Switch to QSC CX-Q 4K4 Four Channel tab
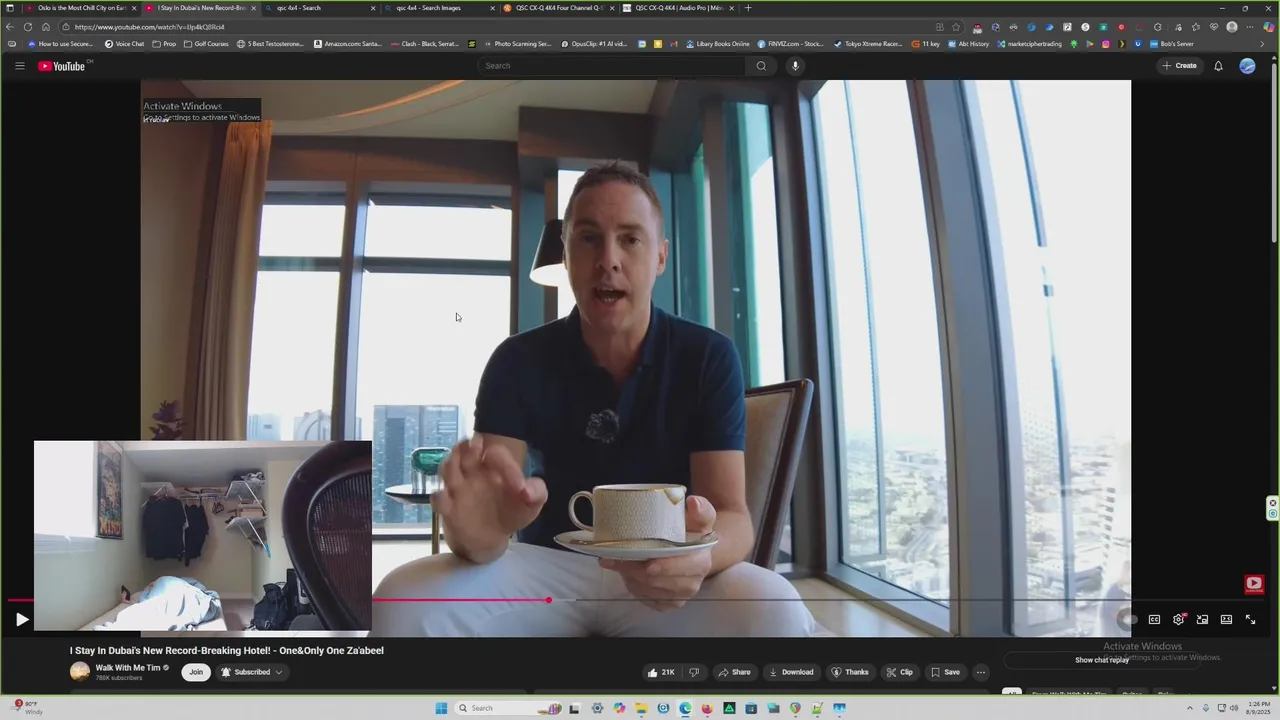The width and height of the screenshot is (1280, 720). 558,8
